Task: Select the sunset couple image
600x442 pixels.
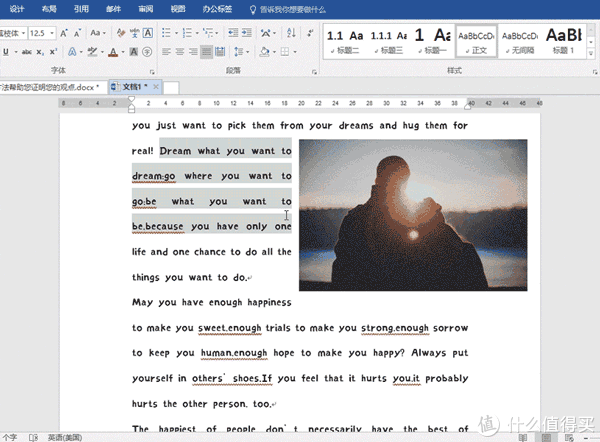Action: coord(412,213)
